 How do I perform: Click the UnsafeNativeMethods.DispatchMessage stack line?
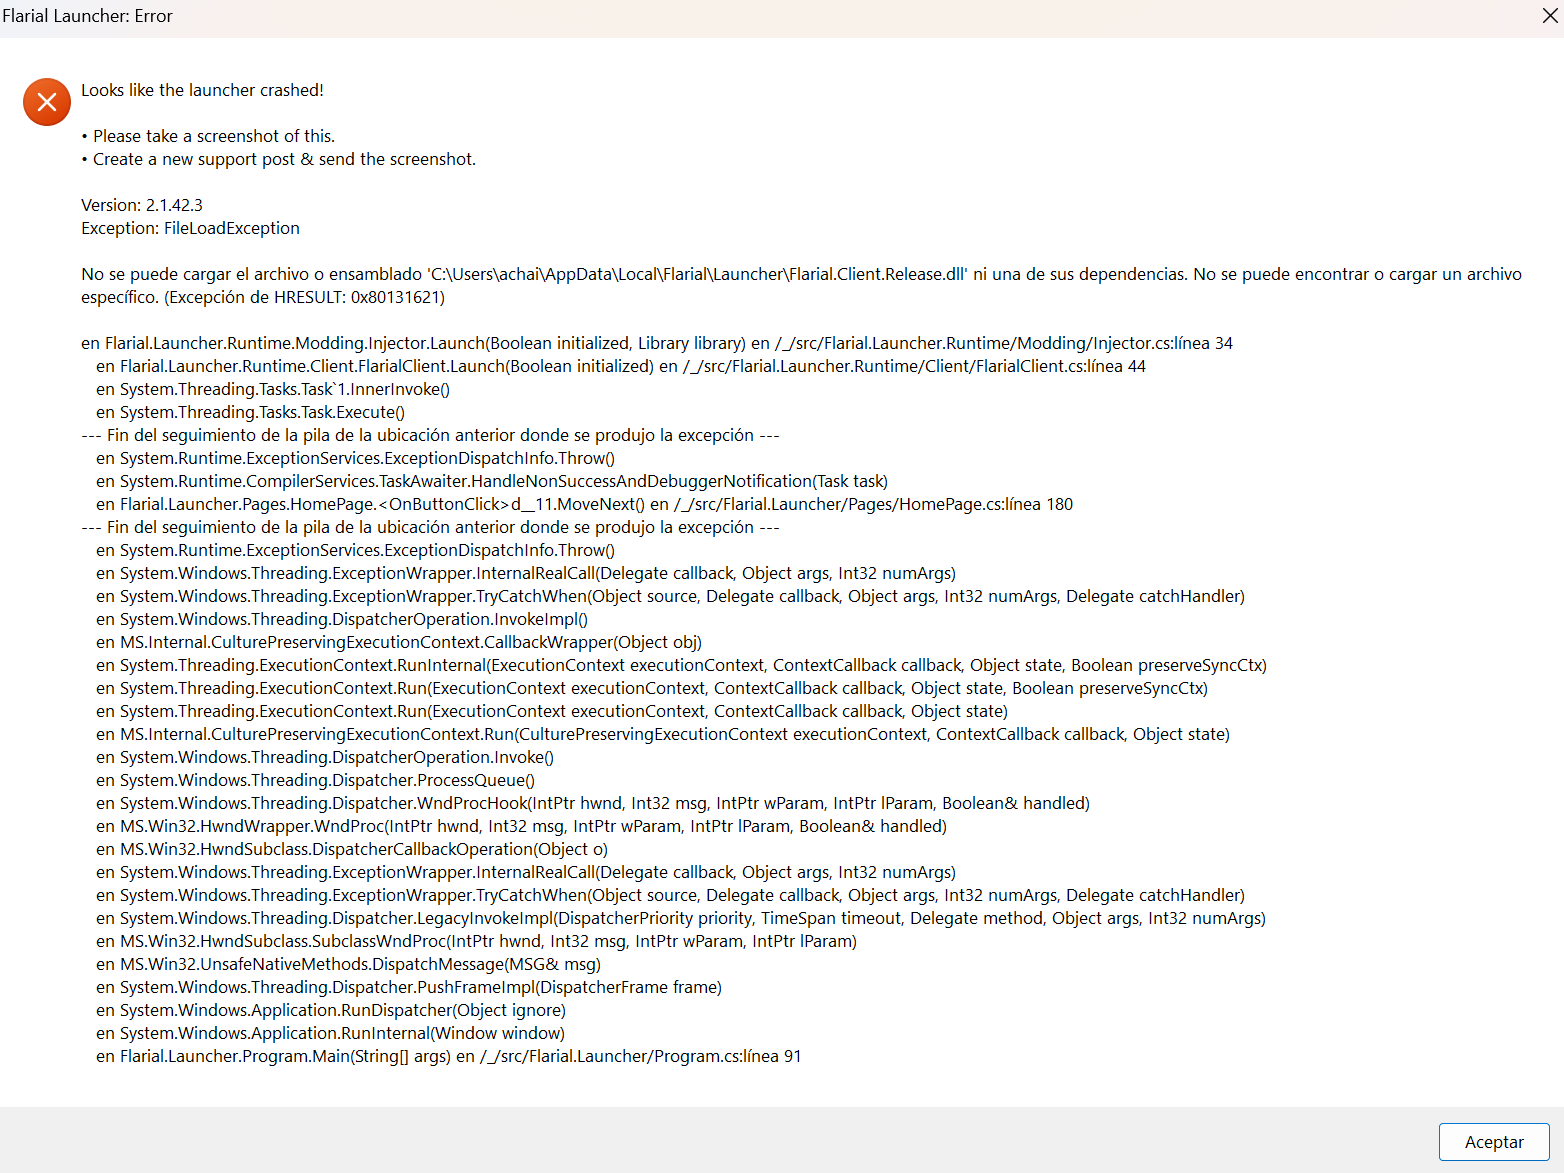point(348,964)
